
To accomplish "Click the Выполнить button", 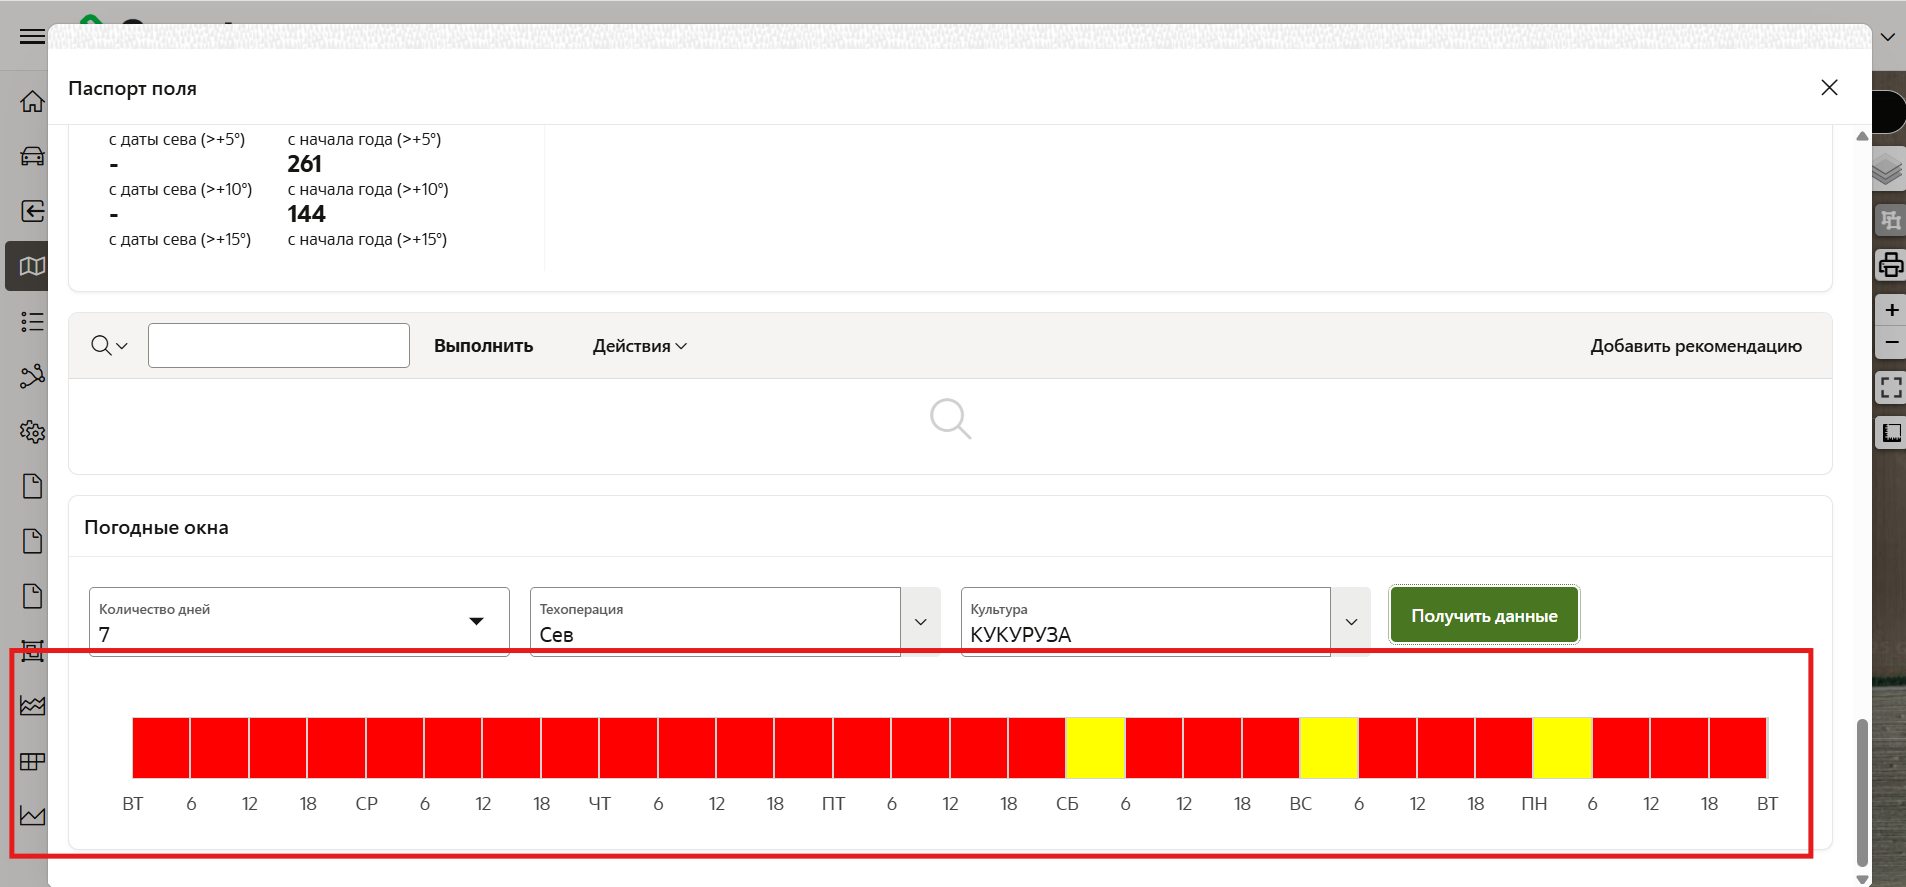I will pyautogui.click(x=483, y=346).
